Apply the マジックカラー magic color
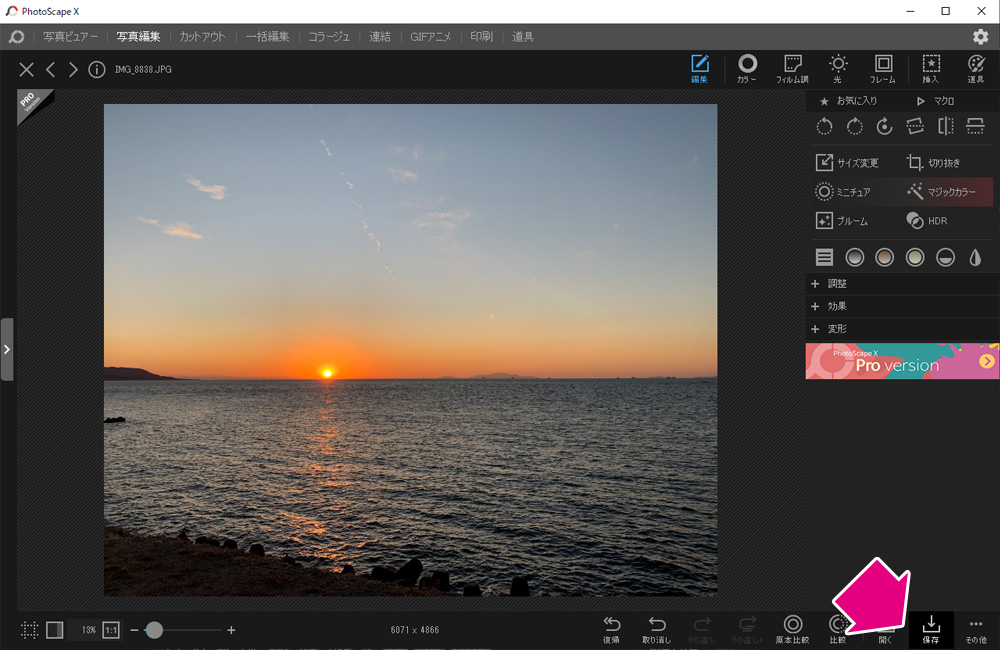Viewport: 1000px width, 650px height. (x=941, y=191)
